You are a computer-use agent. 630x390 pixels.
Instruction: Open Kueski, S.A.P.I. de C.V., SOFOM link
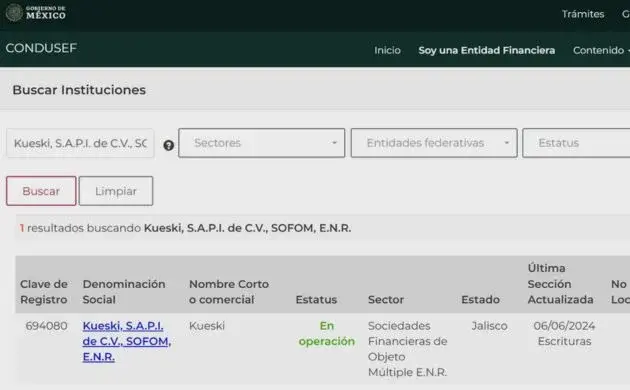pyautogui.click(x=127, y=341)
